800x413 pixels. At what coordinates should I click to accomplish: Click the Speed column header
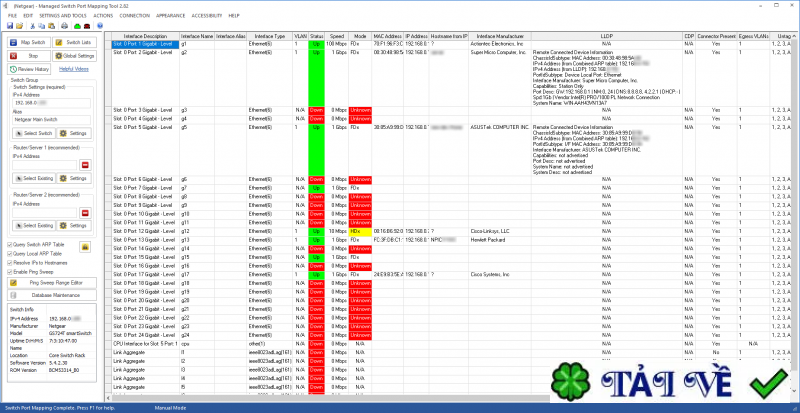point(337,36)
